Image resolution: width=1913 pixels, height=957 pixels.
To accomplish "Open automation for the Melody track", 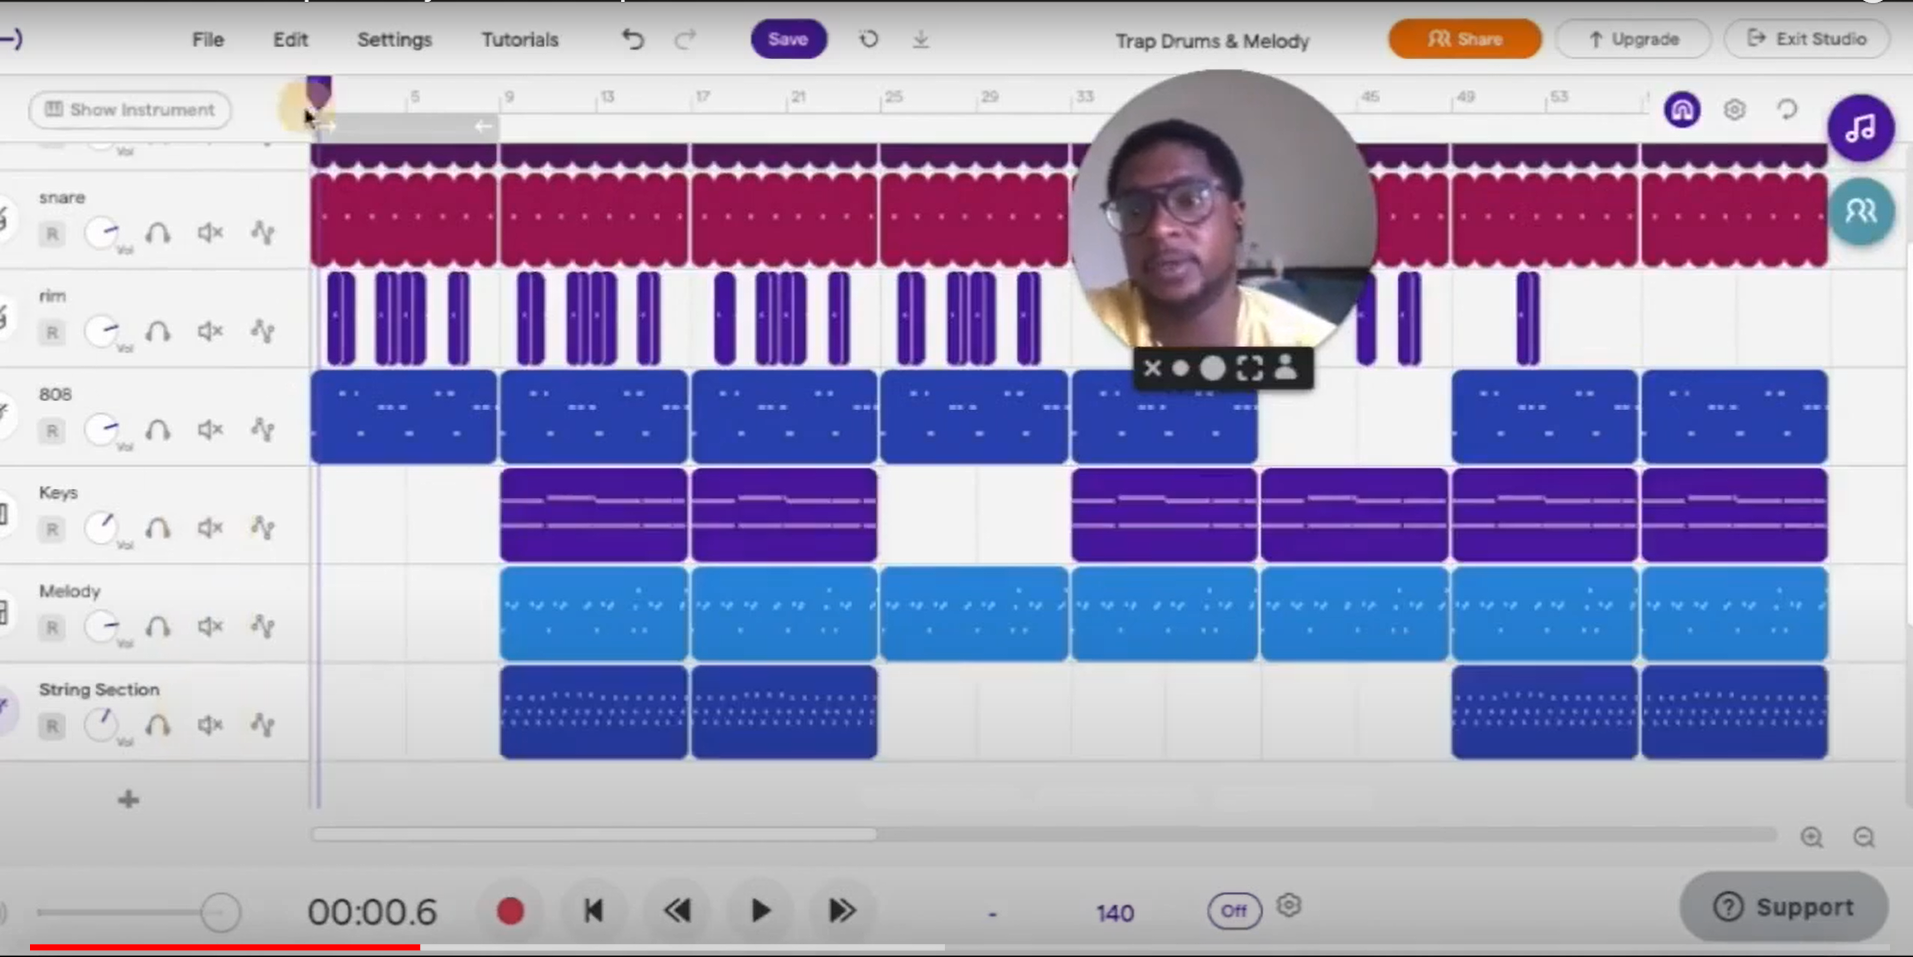I will click(x=263, y=626).
